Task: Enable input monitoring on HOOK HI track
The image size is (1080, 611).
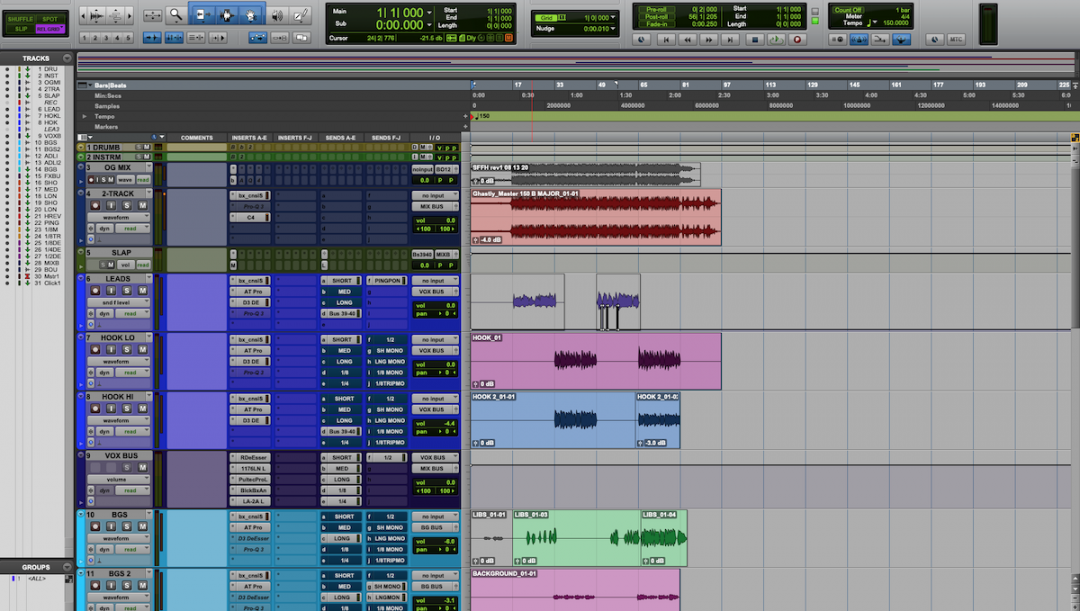Action: click(111, 408)
